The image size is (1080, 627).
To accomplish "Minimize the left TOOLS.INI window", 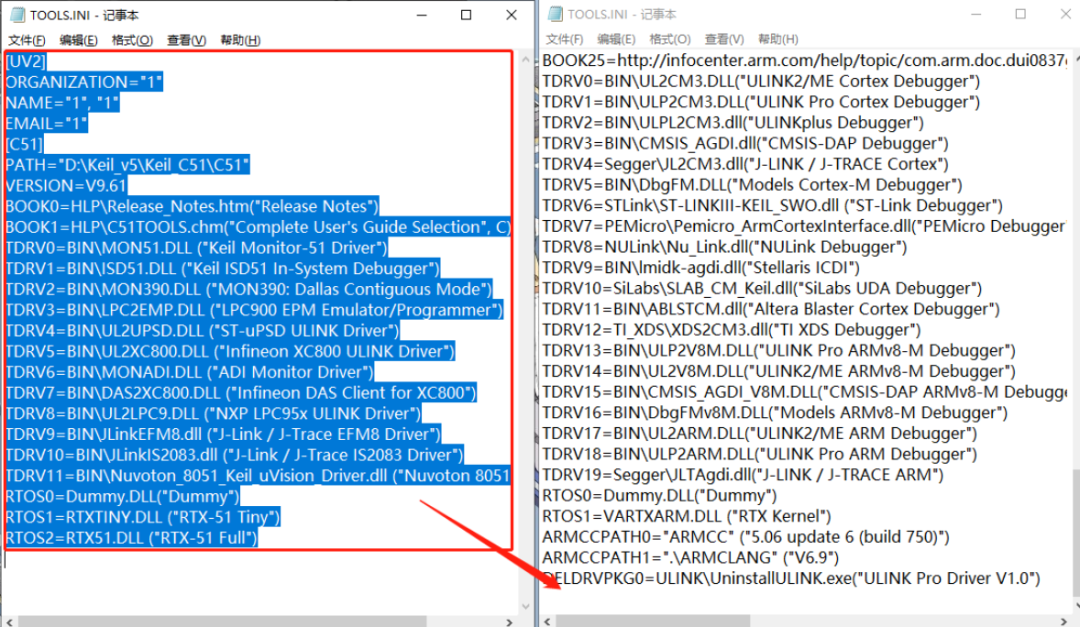I will pos(422,14).
